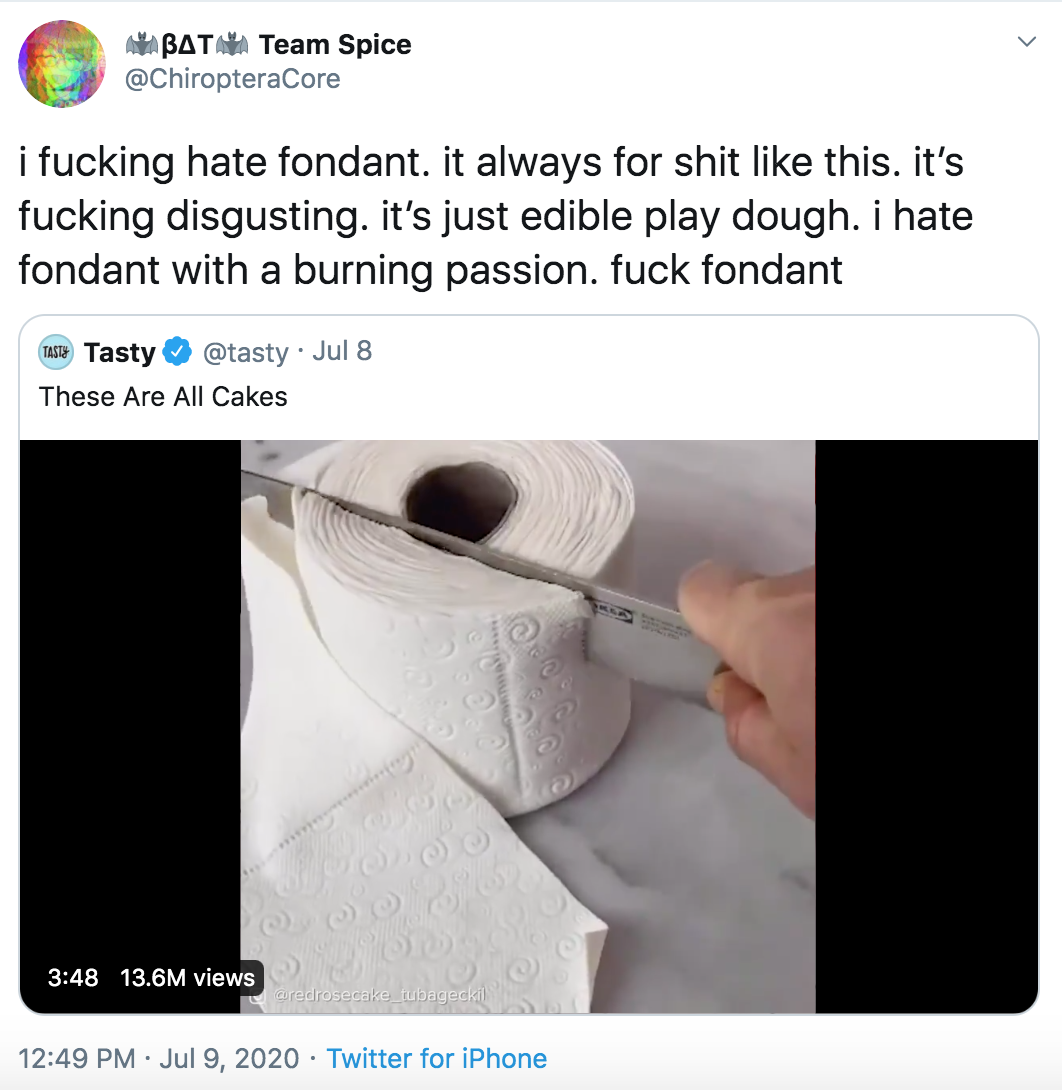Click the 13.6M views counter
This screenshot has width=1062, height=1090.
point(187,977)
